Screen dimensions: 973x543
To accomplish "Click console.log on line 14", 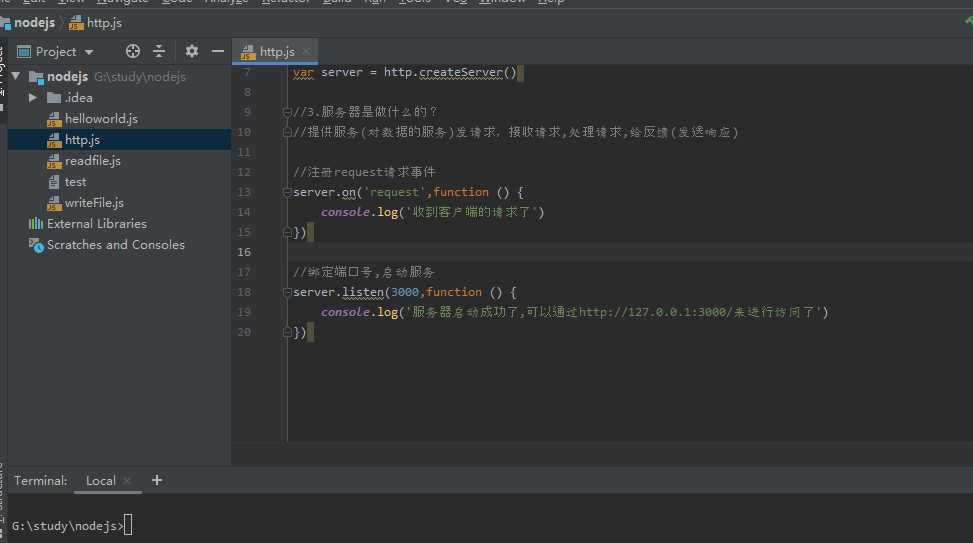I will (359, 212).
